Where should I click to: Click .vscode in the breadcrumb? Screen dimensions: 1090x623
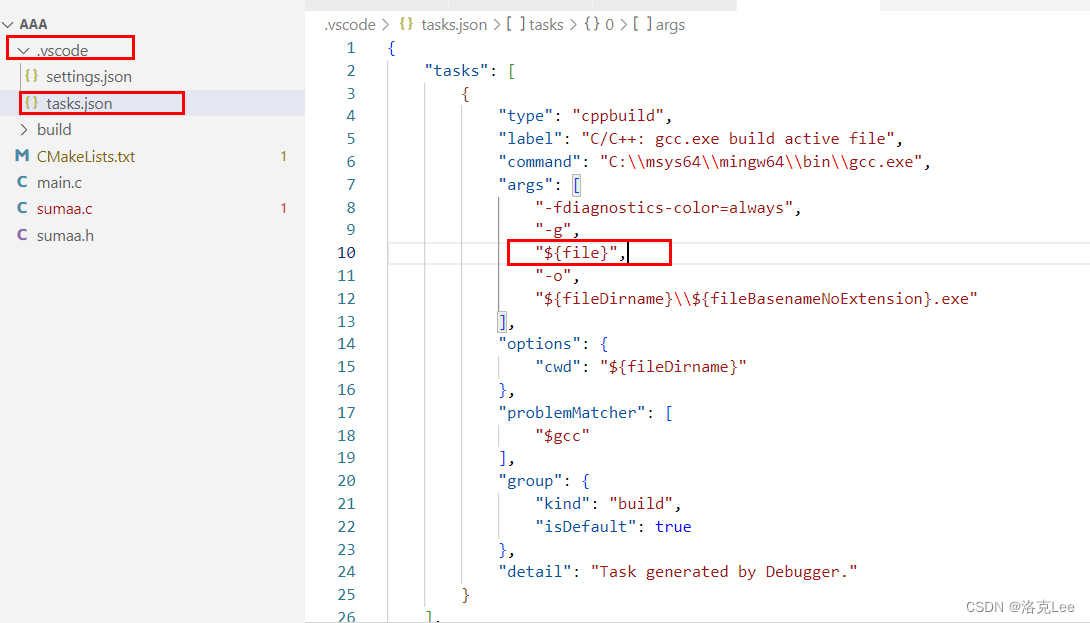350,25
